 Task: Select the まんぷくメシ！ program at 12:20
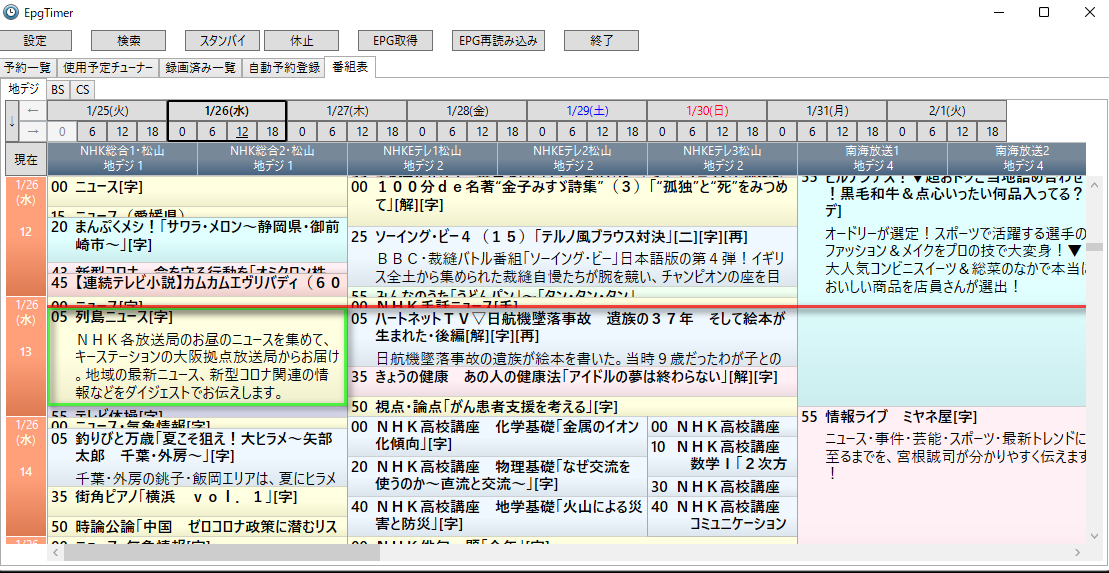197,238
